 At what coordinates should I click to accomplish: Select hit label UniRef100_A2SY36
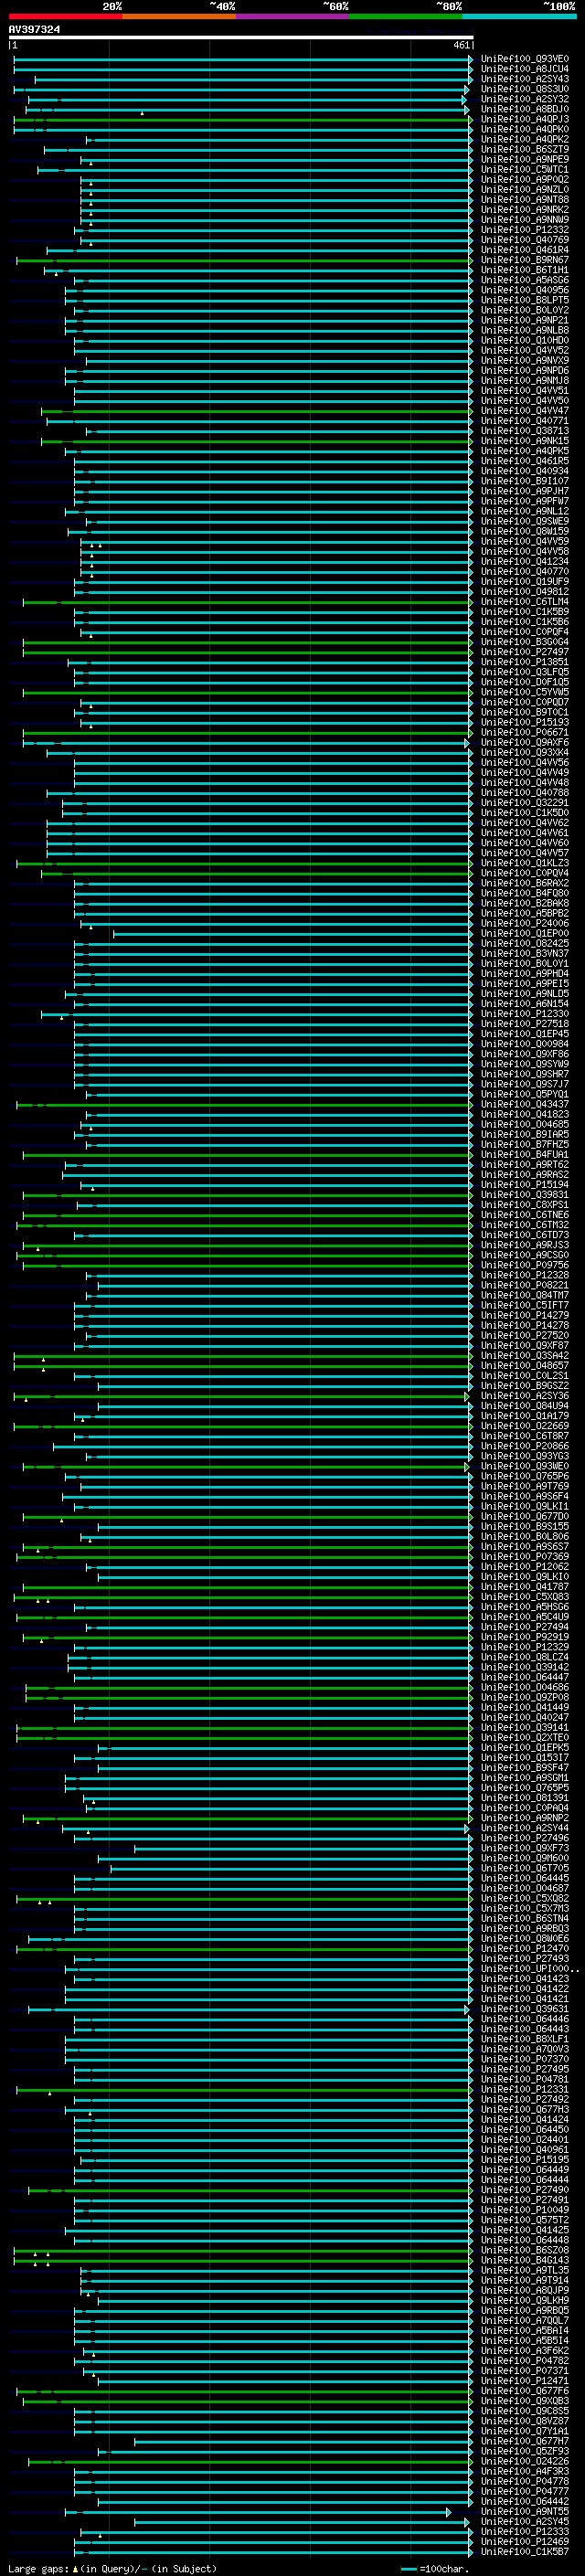524,1396
